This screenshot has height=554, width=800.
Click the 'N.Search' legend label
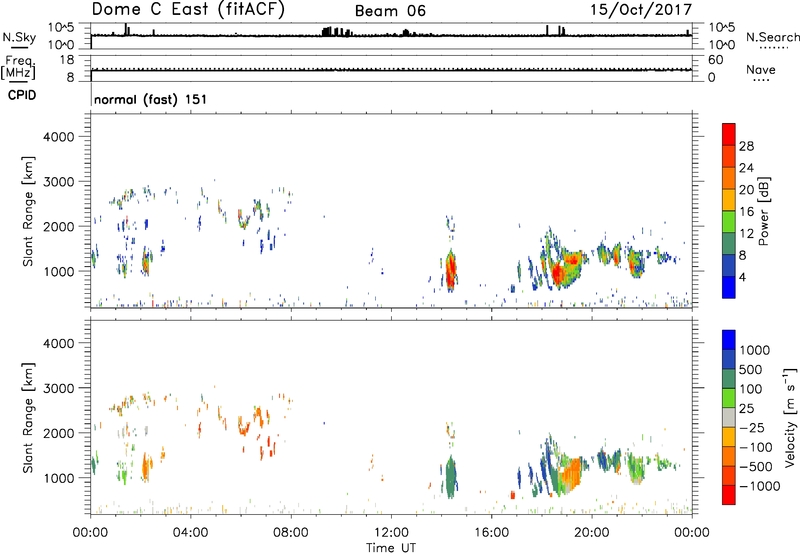coord(773,37)
